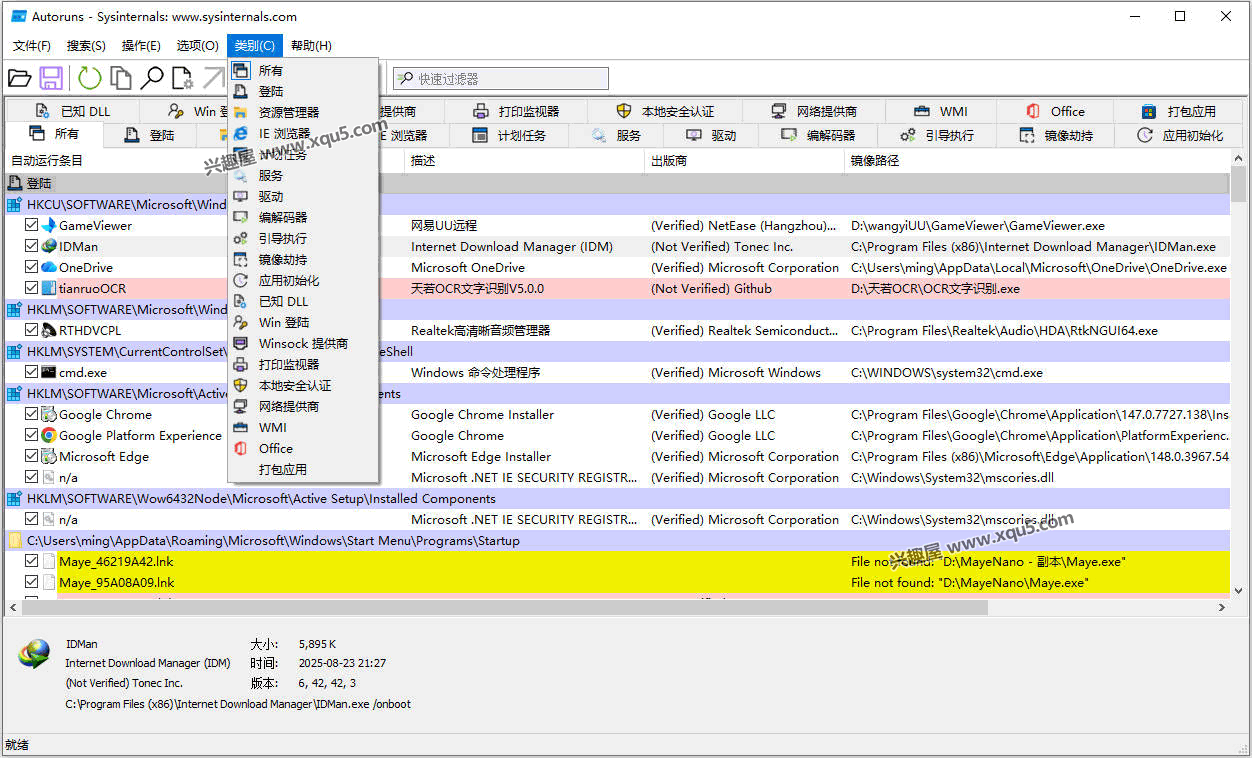Uncheck the GameViewer autorun checkbox
The width and height of the screenshot is (1252, 758).
pos(32,226)
